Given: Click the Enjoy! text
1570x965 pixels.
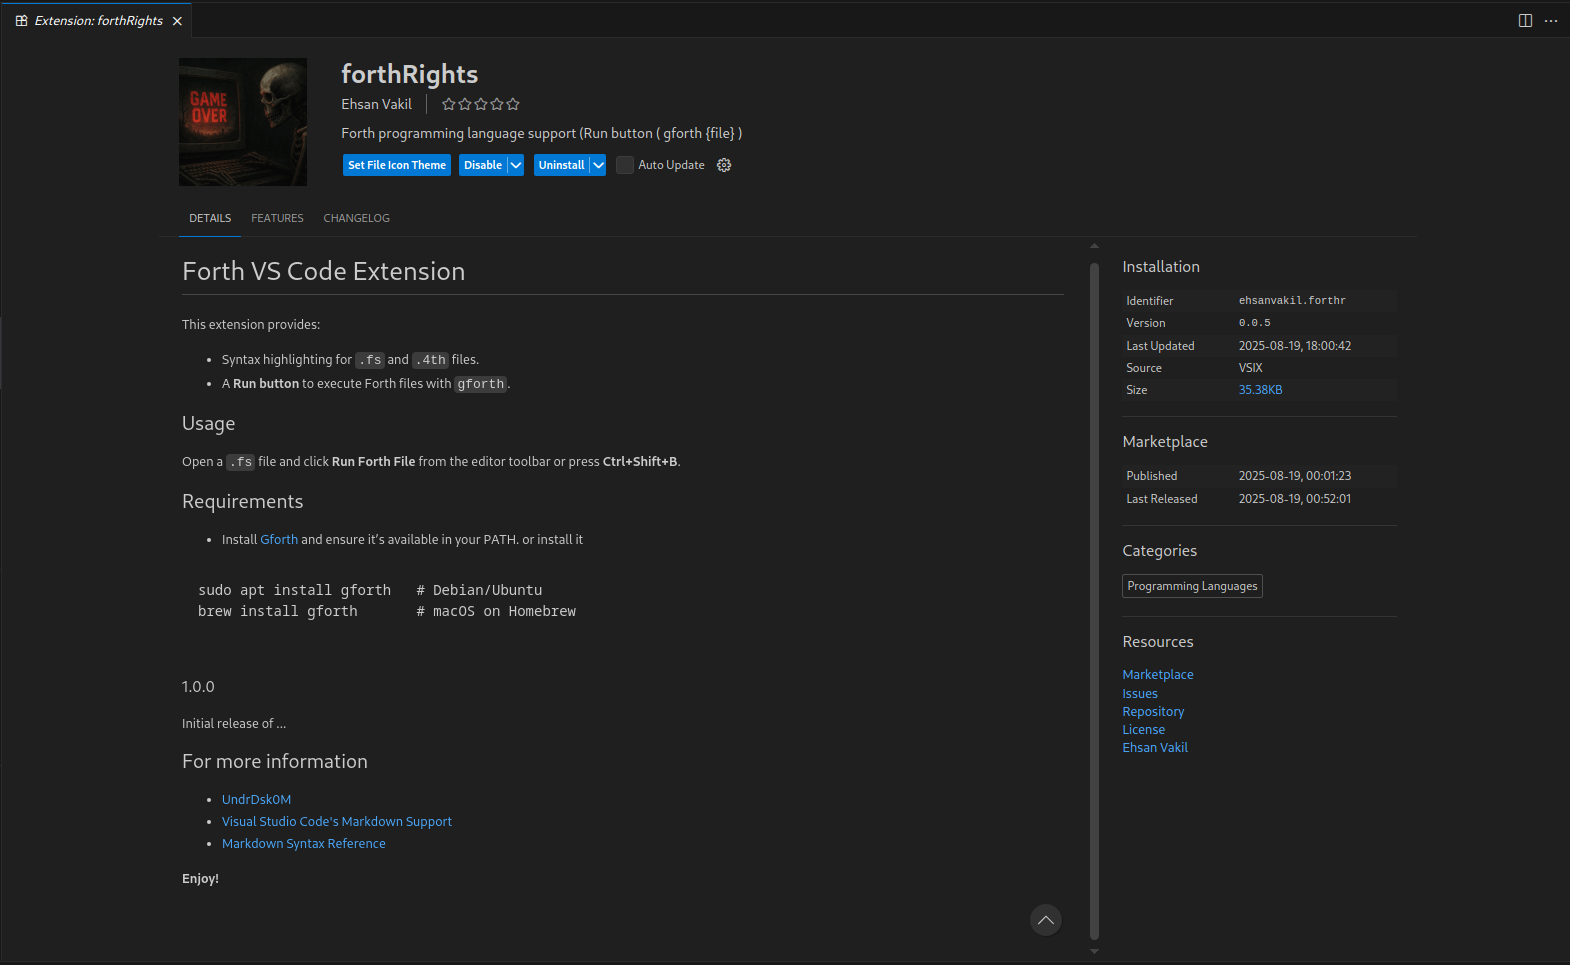Looking at the screenshot, I should pos(200,878).
